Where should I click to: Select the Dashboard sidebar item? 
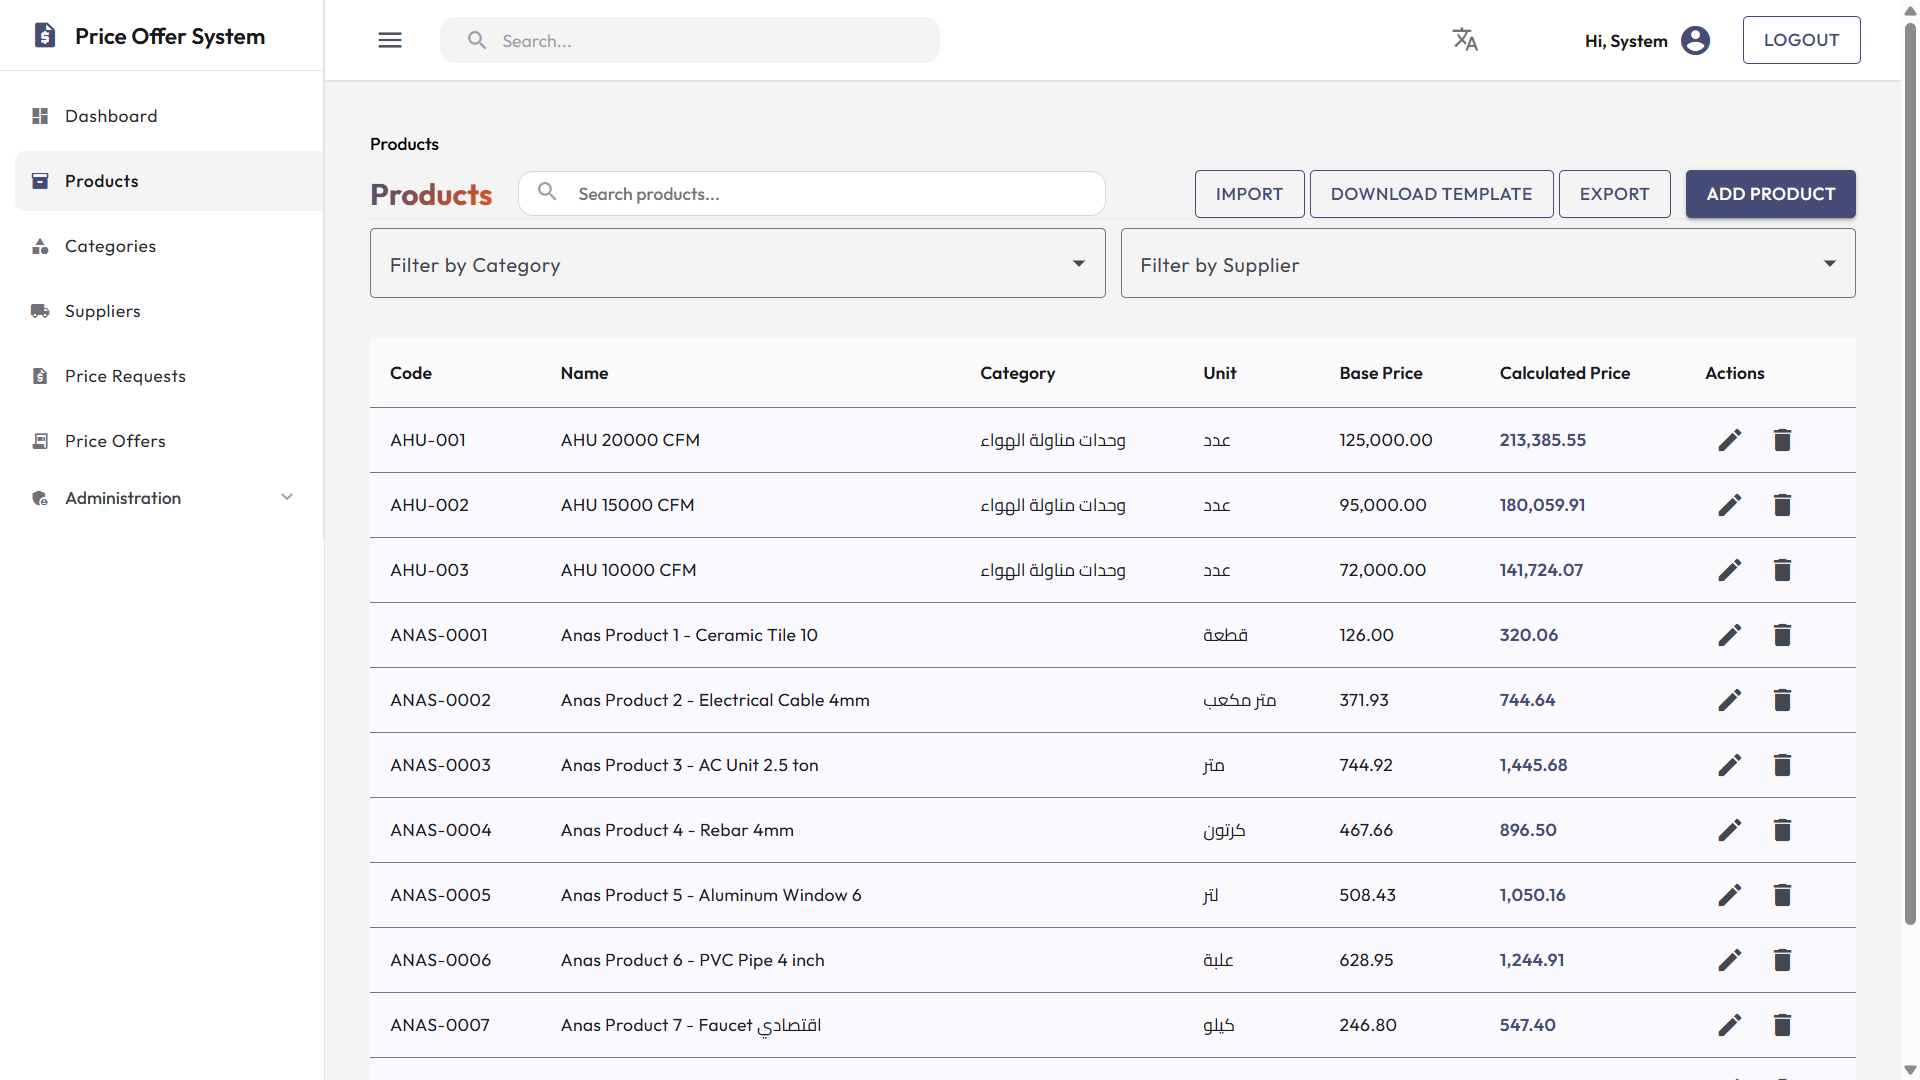click(110, 116)
